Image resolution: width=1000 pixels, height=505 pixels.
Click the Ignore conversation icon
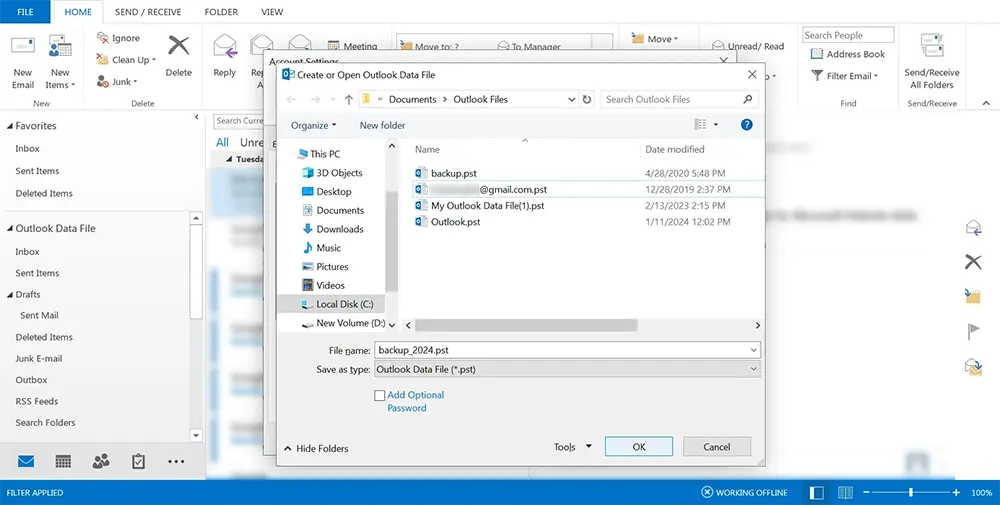point(103,38)
